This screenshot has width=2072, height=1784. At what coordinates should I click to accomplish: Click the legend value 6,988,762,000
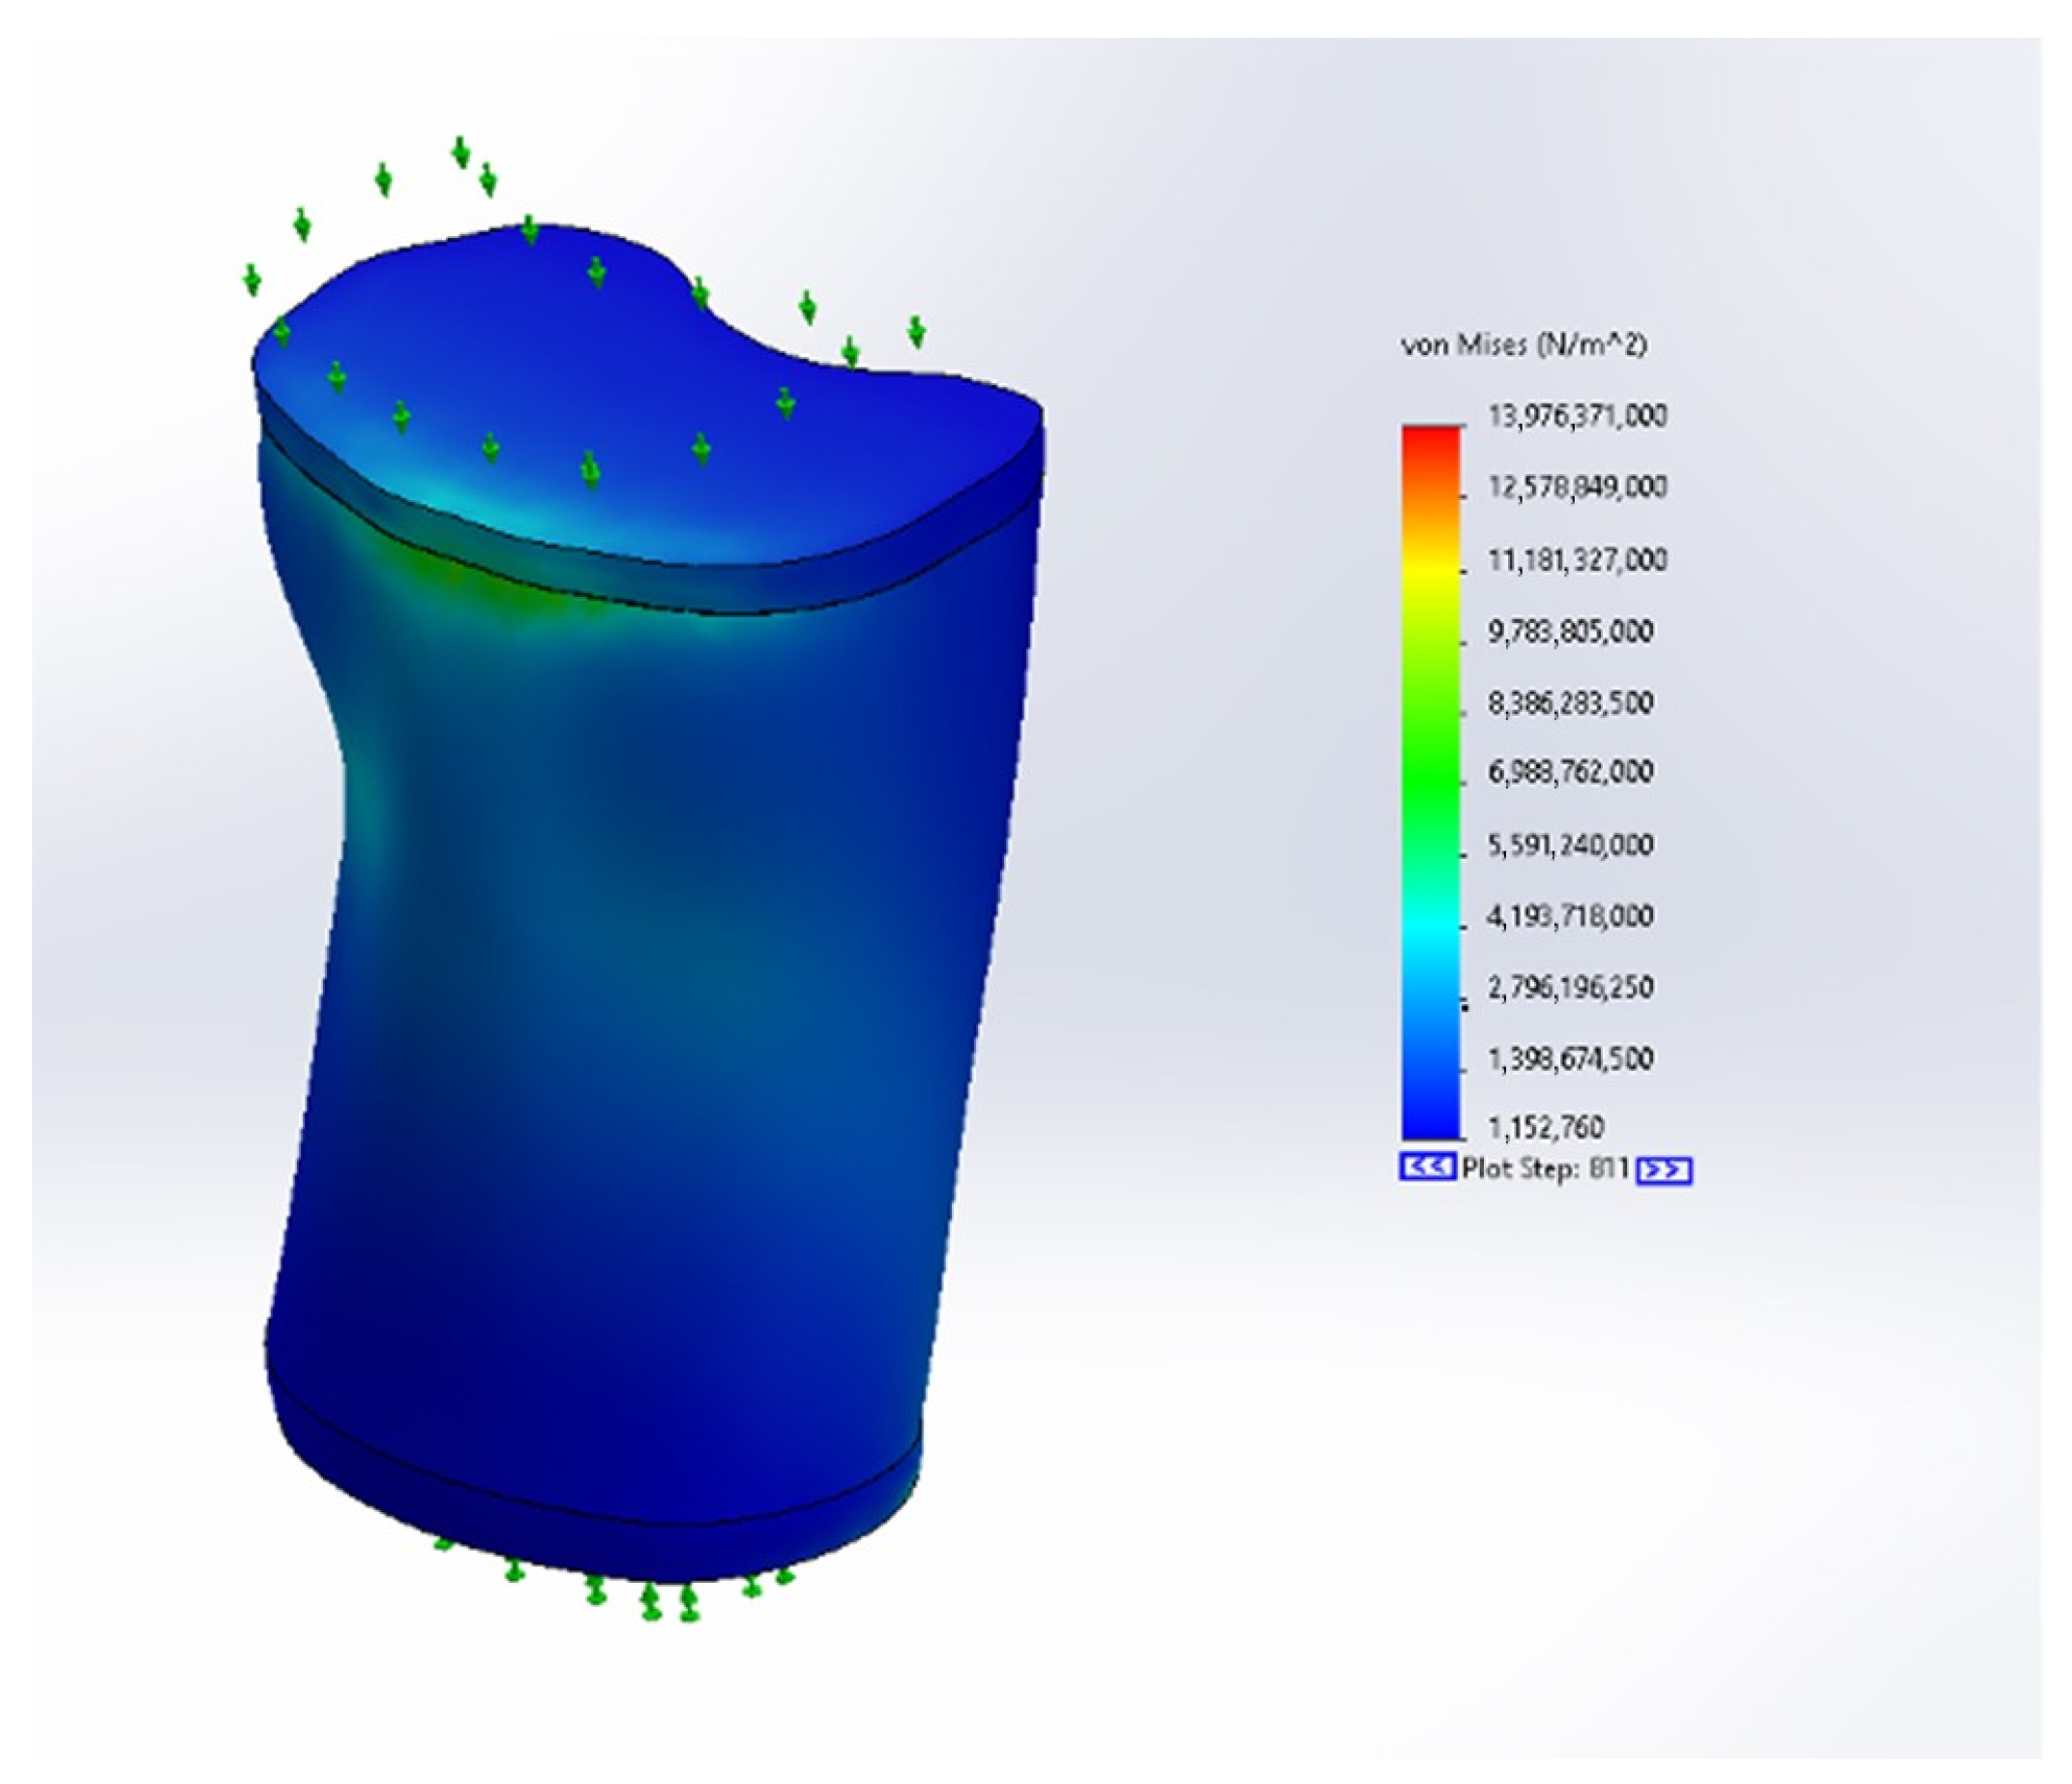(1570, 772)
